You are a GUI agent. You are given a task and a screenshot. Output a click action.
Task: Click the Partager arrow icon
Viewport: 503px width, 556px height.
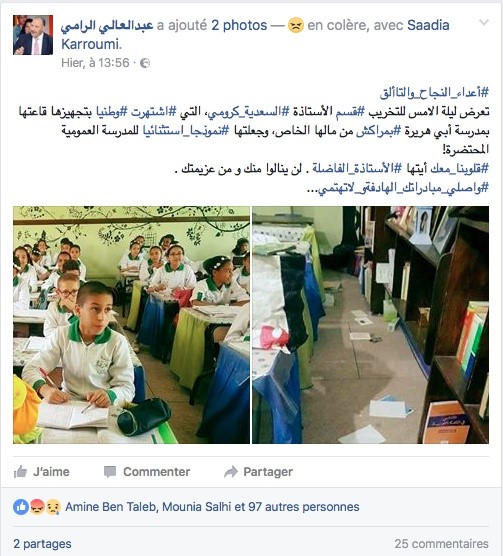click(x=231, y=472)
